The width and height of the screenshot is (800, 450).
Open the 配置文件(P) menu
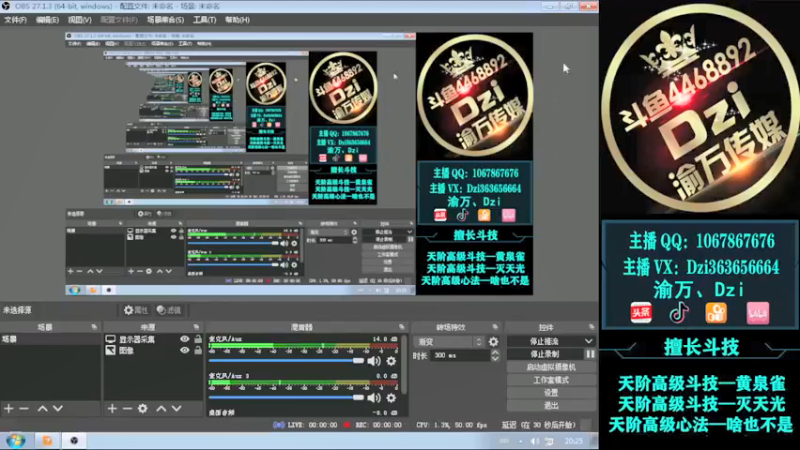(x=119, y=20)
